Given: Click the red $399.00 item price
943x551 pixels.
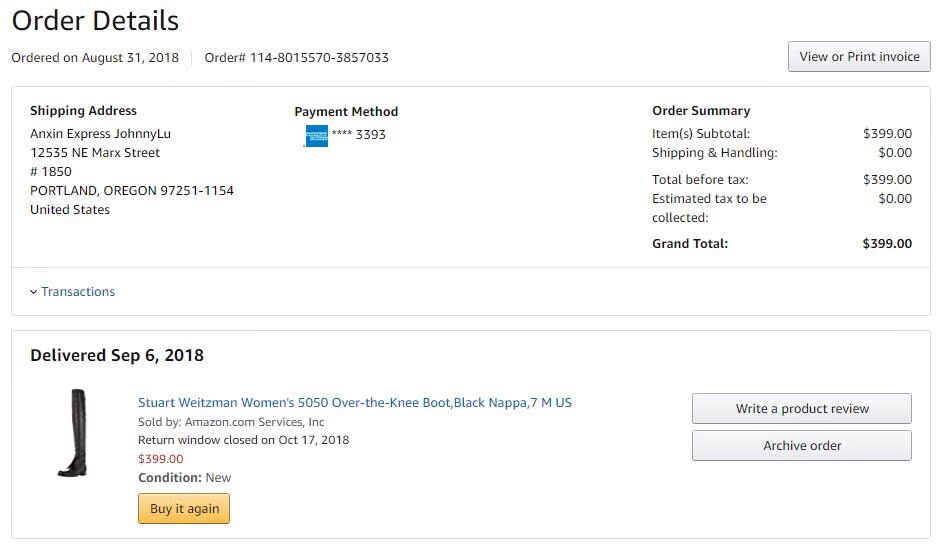Looking at the screenshot, I should (160, 459).
